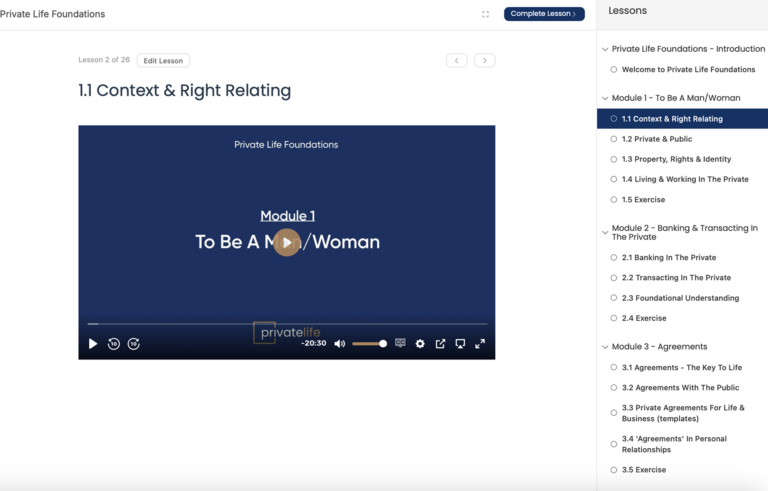768x491 pixels.
Task: Collapse Module 3 - Agreements section
Action: (x=605, y=347)
